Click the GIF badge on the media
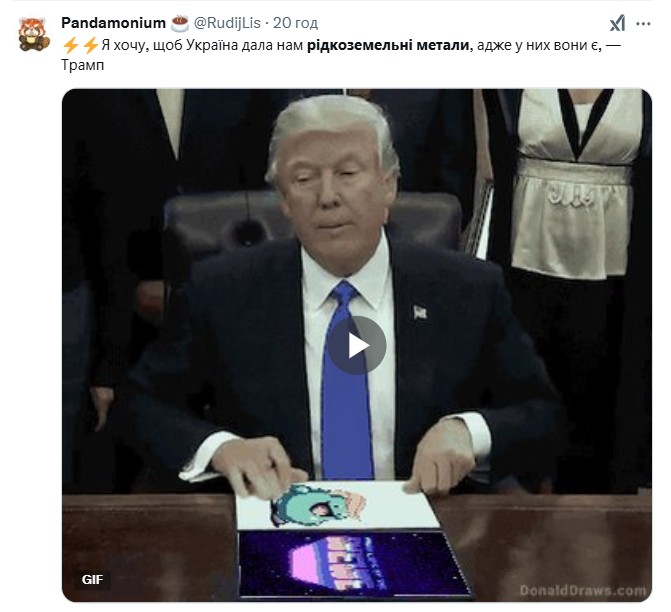This screenshot has height=612, width=671. point(92,579)
